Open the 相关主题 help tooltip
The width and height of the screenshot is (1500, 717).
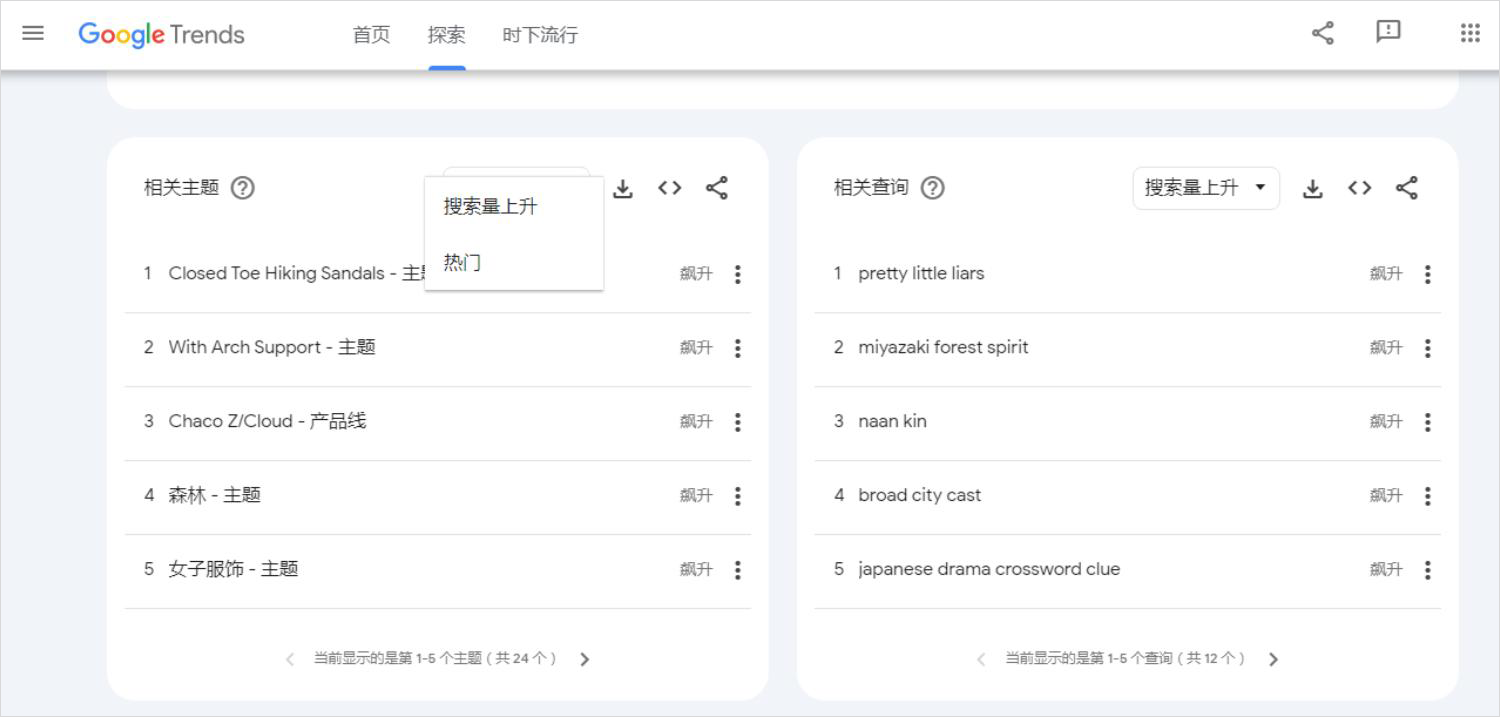click(242, 186)
